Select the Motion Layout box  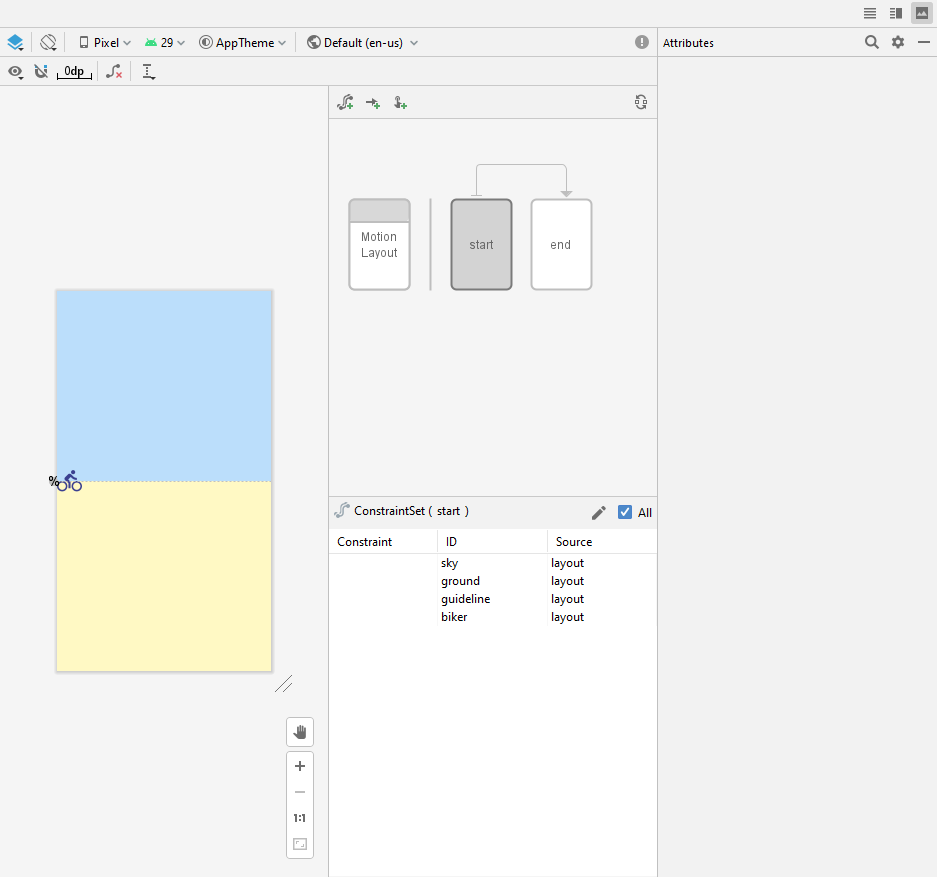point(379,245)
